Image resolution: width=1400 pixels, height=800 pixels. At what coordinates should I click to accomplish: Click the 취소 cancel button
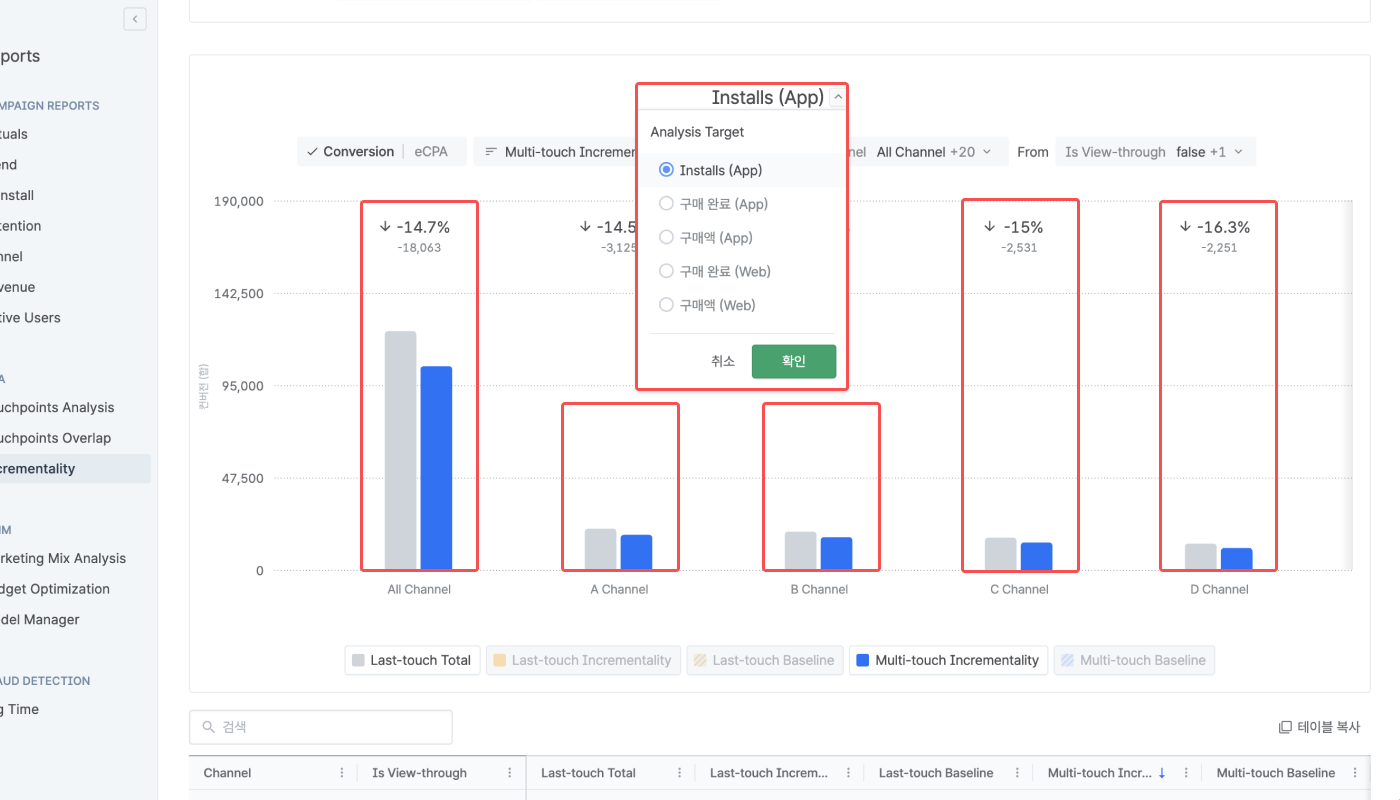[x=723, y=361]
